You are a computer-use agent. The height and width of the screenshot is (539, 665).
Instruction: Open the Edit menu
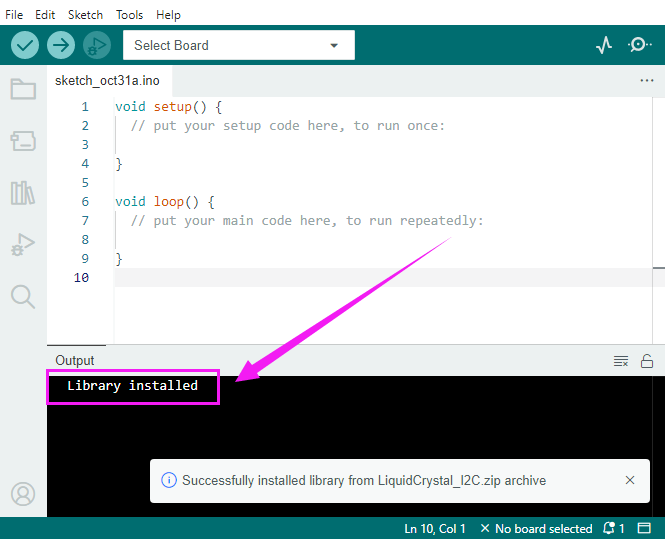[45, 15]
